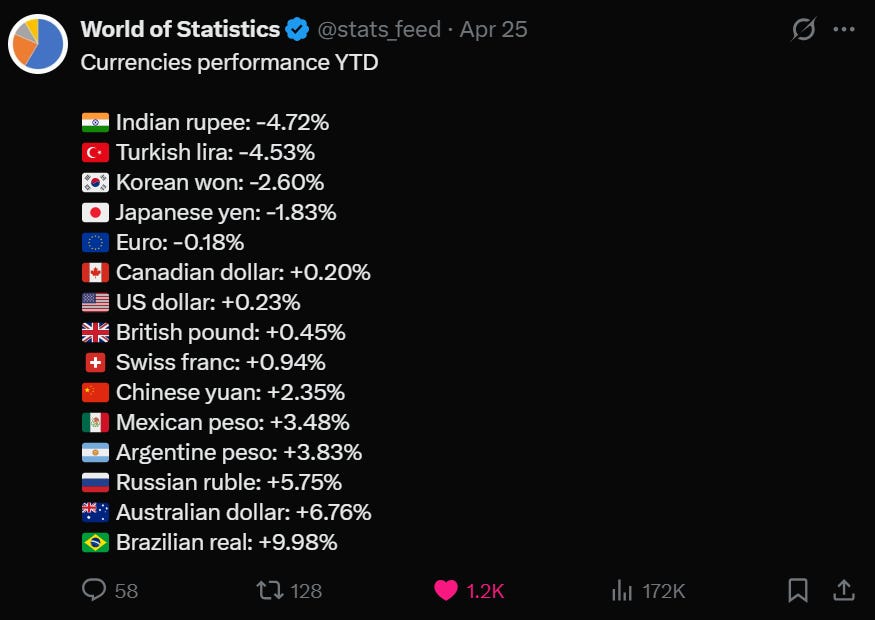Click the repost arrows icon
Image resolution: width=875 pixels, height=620 pixels.
pos(270,590)
